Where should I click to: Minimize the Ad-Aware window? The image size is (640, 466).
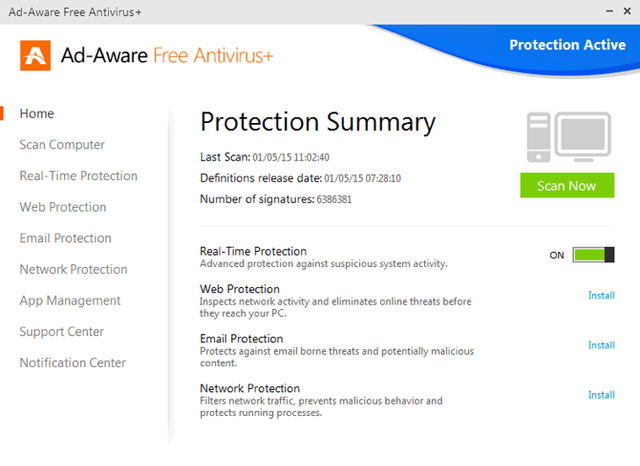click(x=609, y=11)
